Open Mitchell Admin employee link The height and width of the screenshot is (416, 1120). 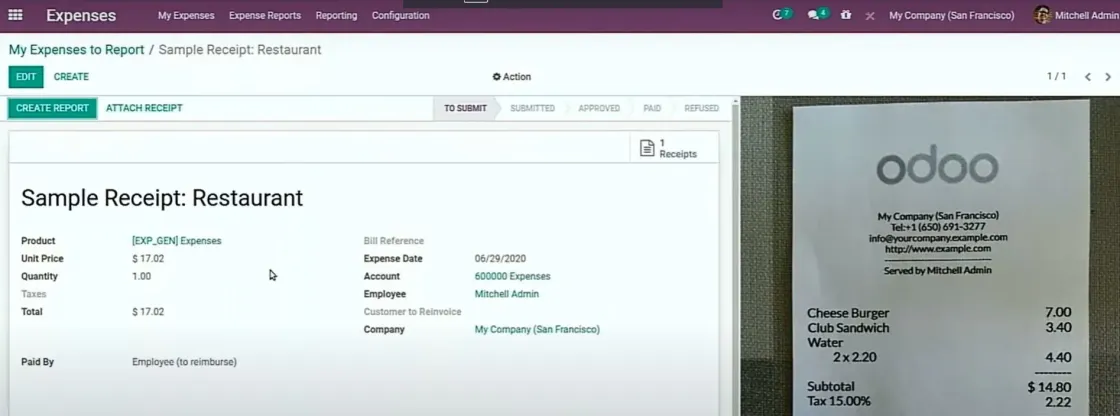click(x=506, y=294)
